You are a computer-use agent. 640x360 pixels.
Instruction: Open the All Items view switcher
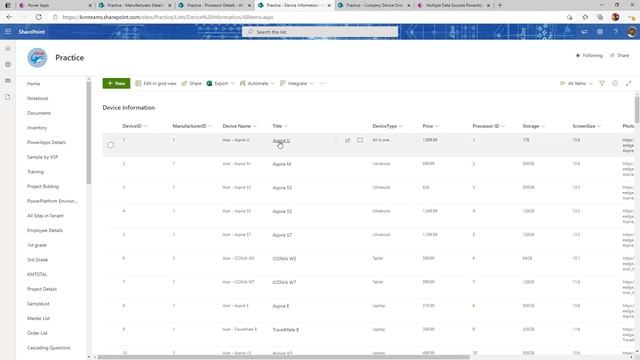(576, 83)
